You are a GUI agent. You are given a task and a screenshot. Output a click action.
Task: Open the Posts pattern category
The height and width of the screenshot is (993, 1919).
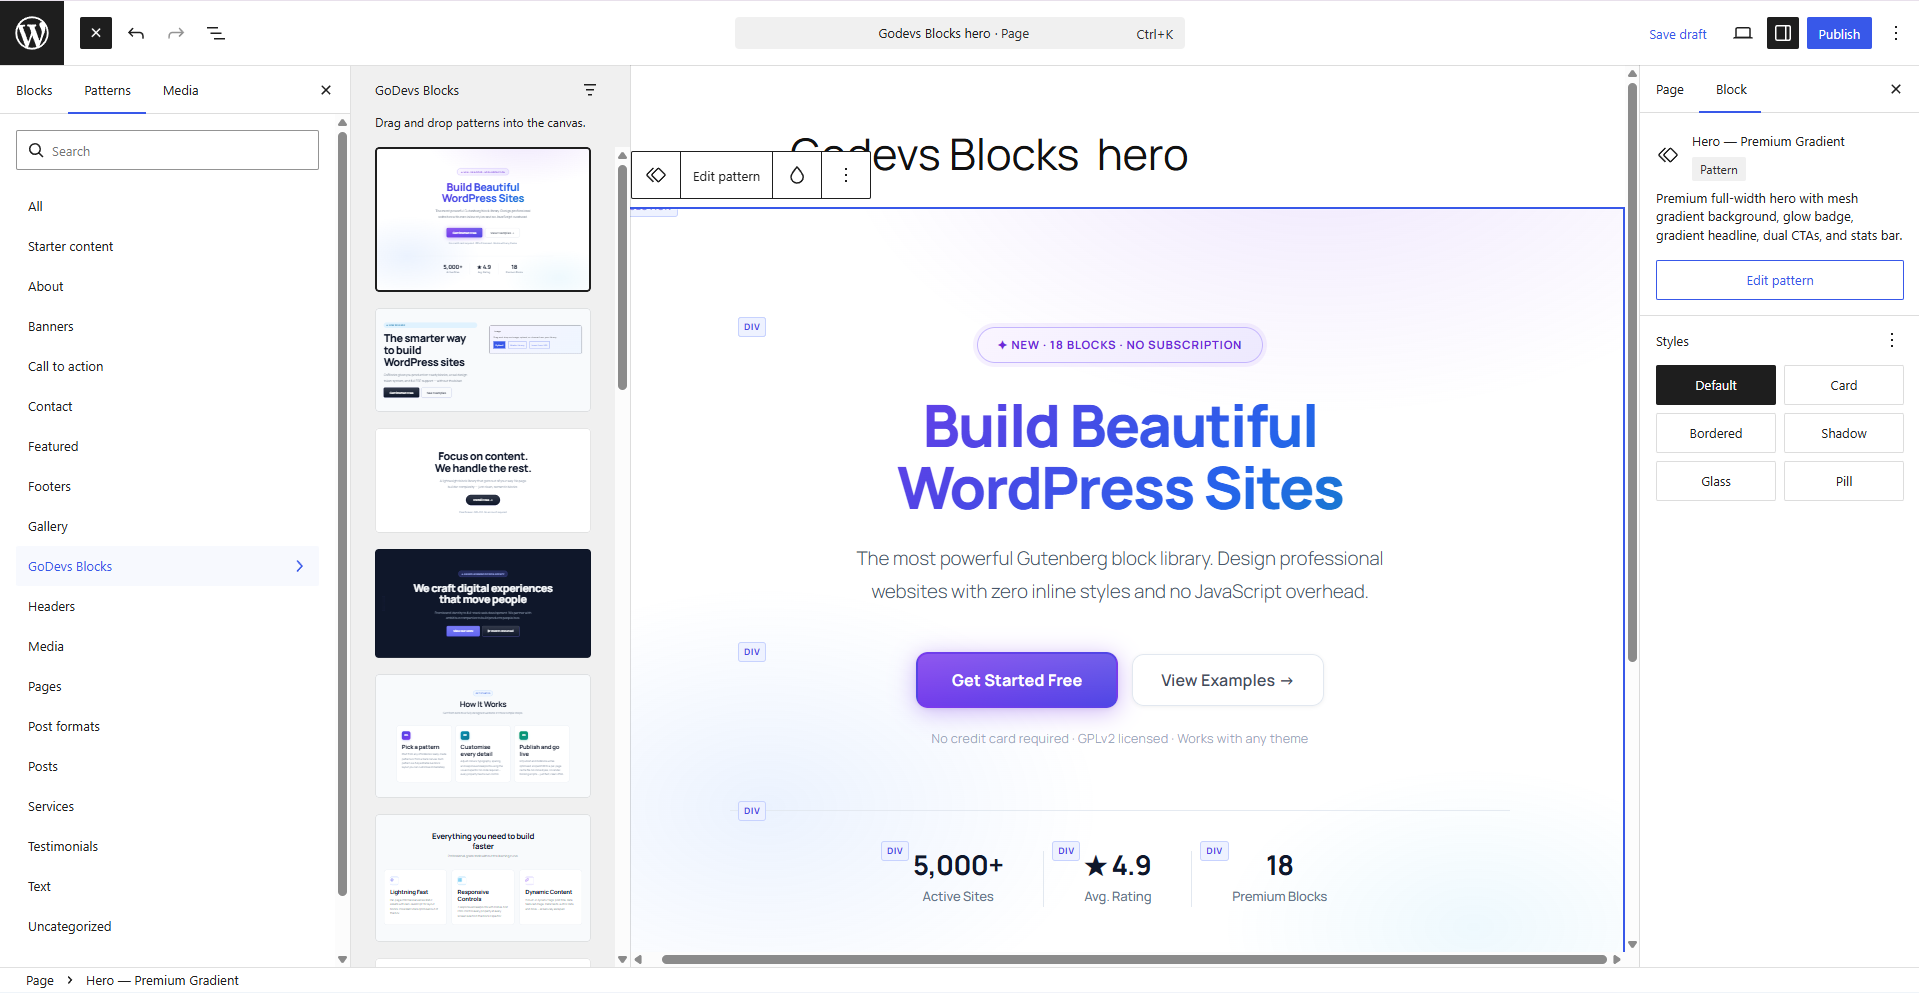(x=167, y=766)
